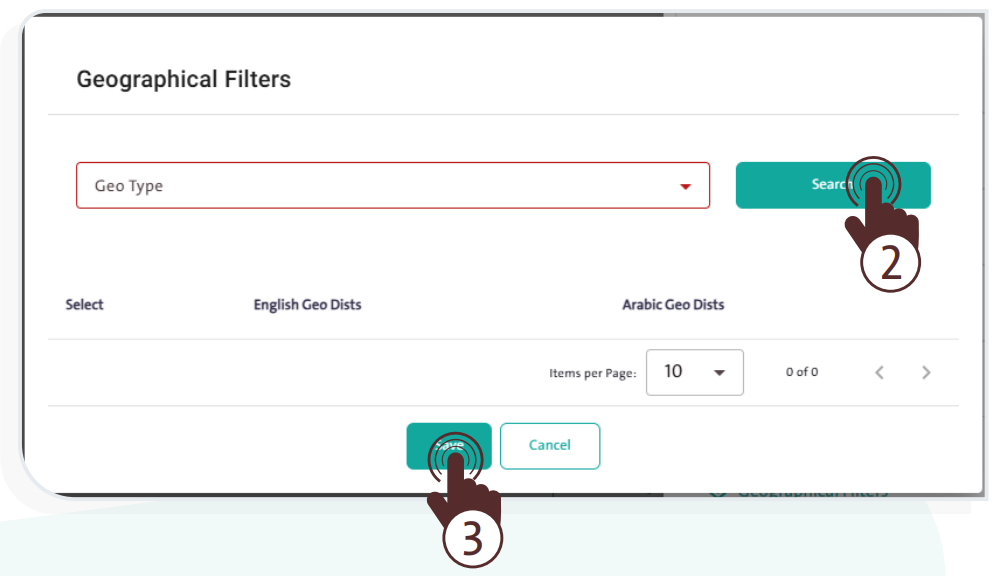The image size is (993, 576).
Task: Click the '0 of 0' page range label
Action: point(801,372)
